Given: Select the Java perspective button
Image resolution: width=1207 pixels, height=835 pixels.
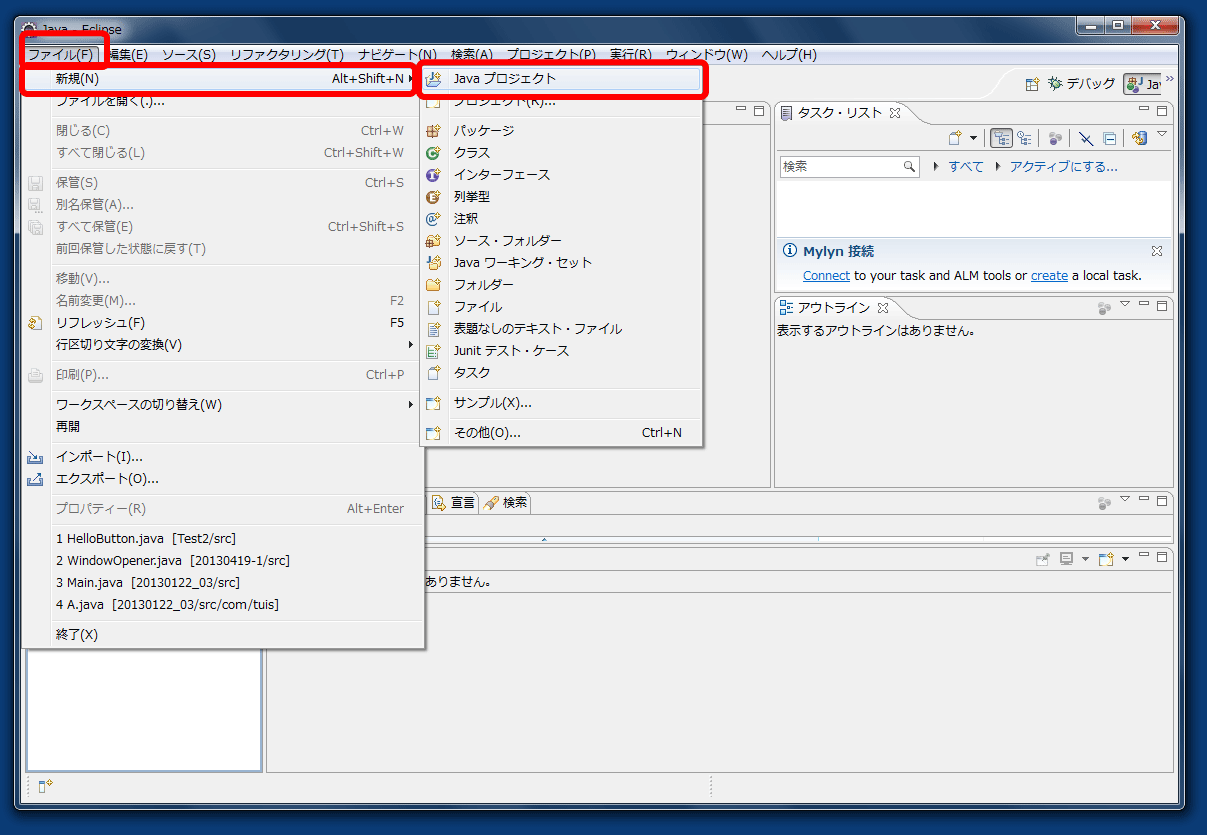Looking at the screenshot, I should [1142, 84].
